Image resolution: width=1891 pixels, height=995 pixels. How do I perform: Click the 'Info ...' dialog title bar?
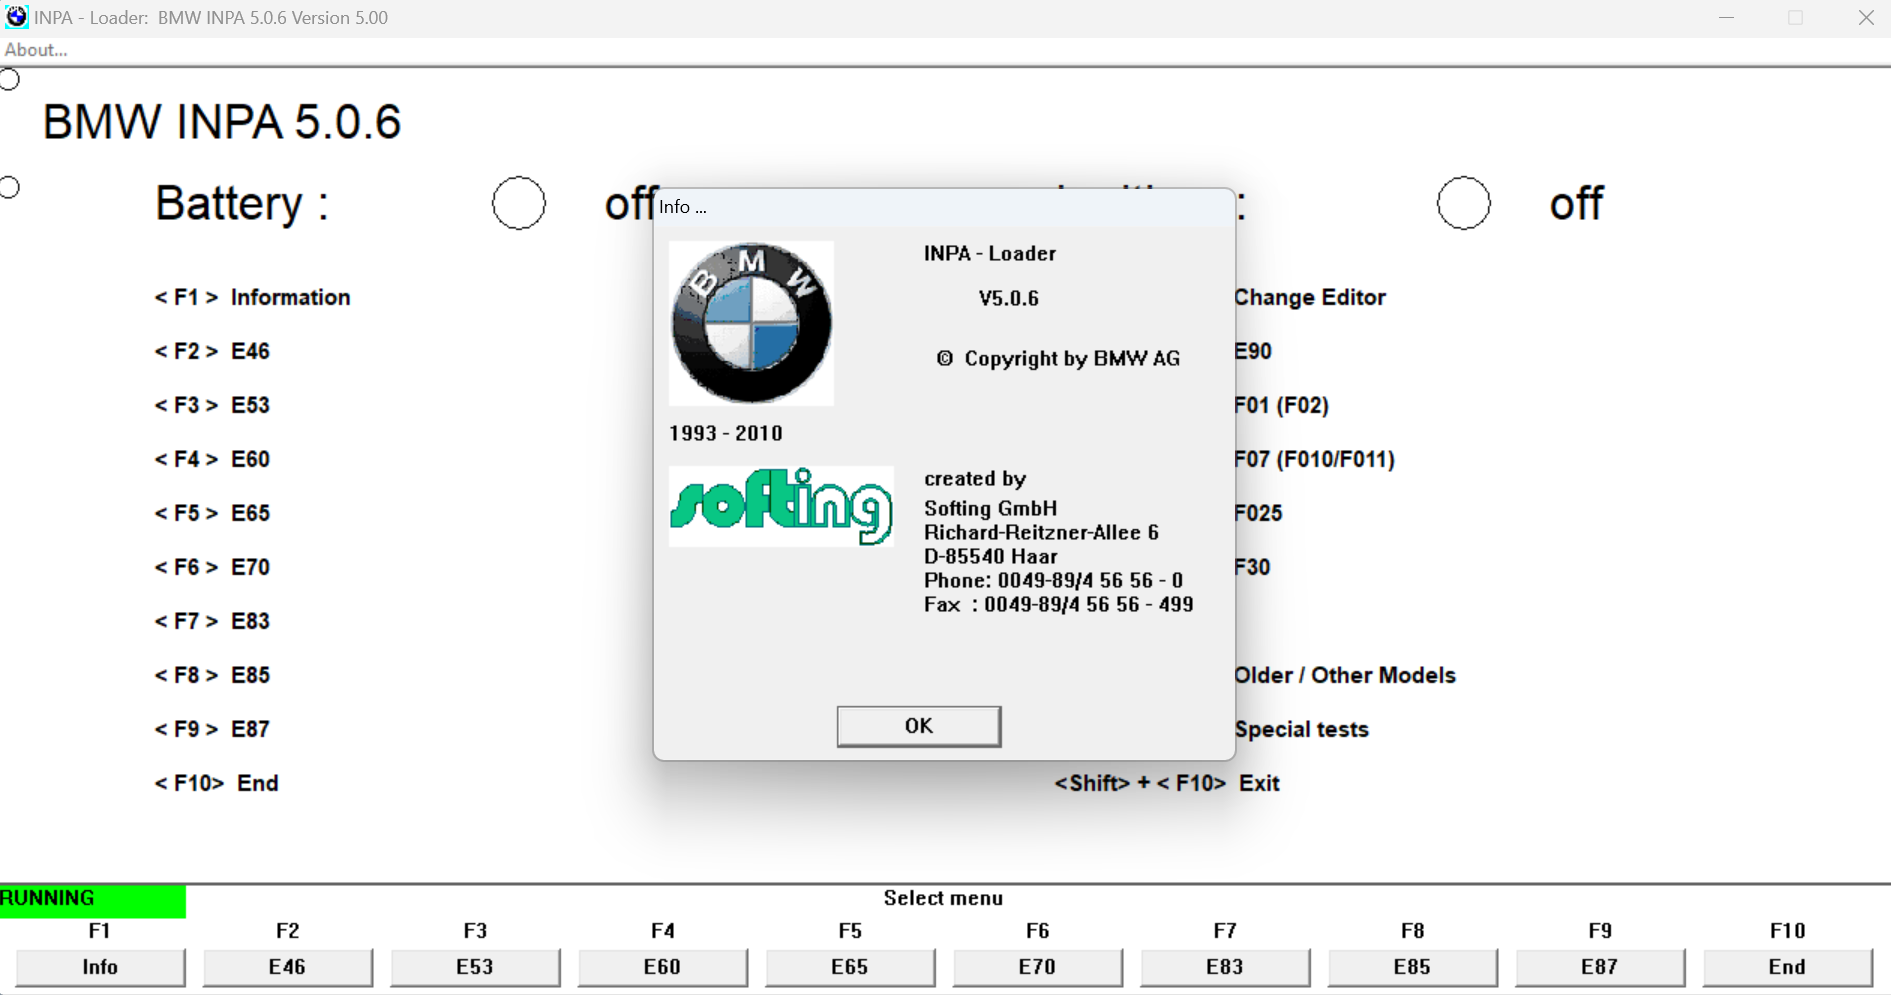pyautogui.click(x=944, y=207)
